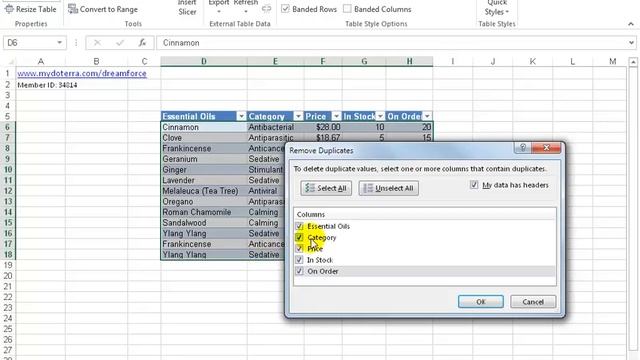The image size is (640, 360).
Task: Open the Quick Styles gallery
Action: (x=497, y=8)
